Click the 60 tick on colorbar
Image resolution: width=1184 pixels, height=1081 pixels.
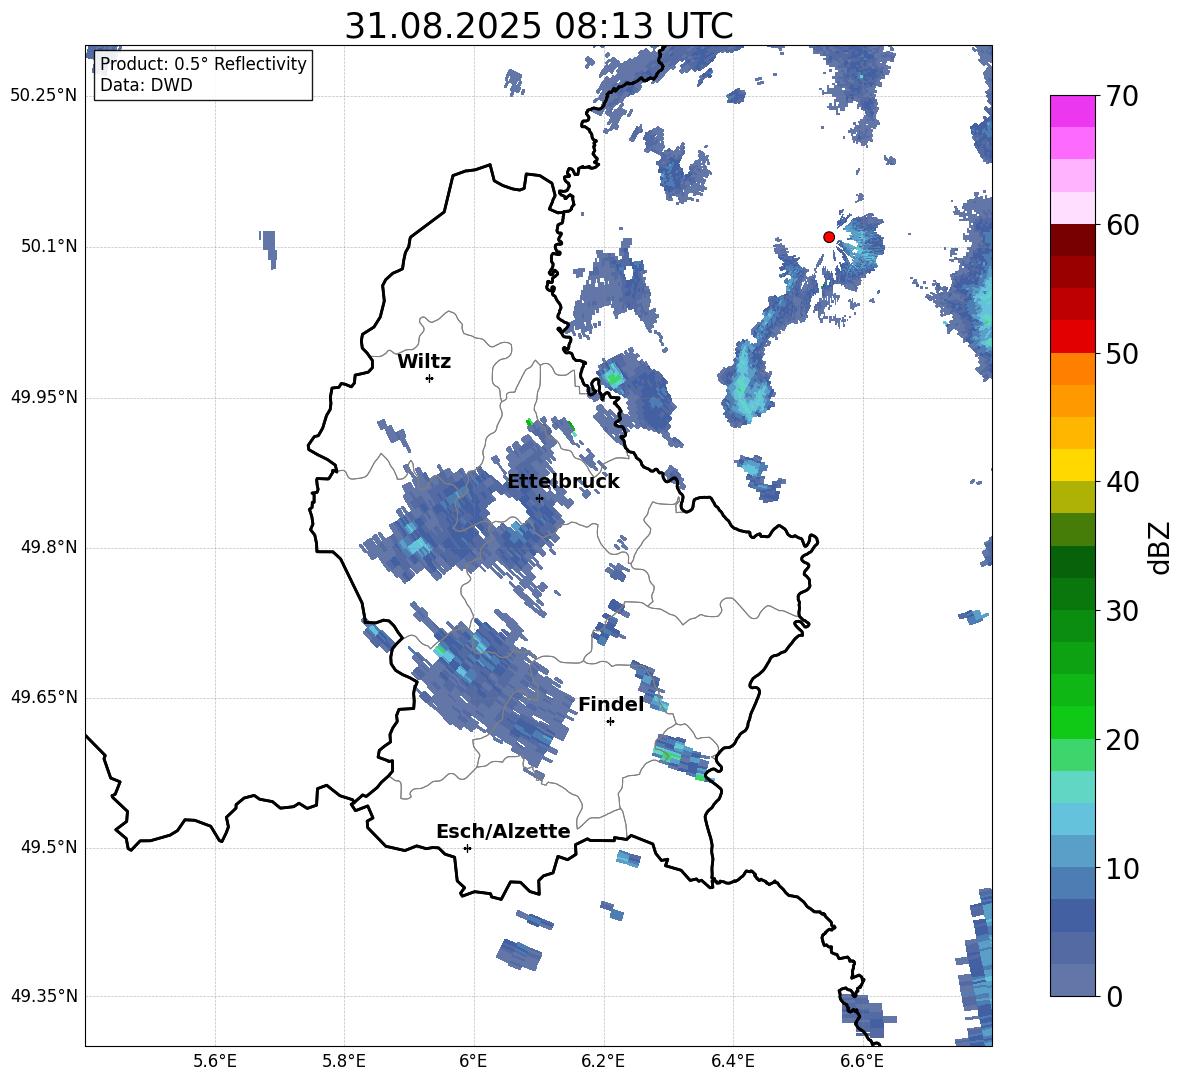(x=1123, y=225)
